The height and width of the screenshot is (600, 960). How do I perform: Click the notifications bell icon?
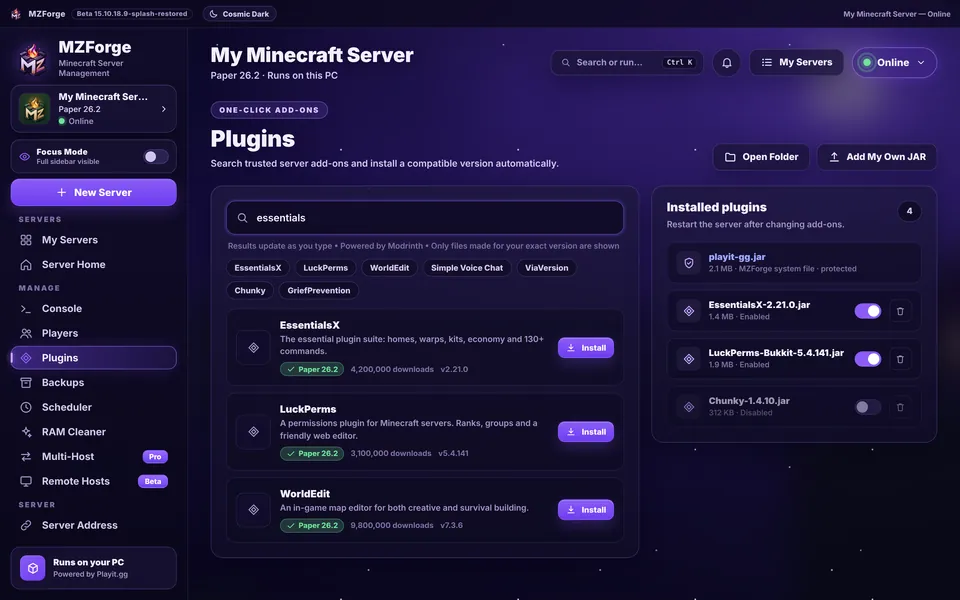coord(727,62)
